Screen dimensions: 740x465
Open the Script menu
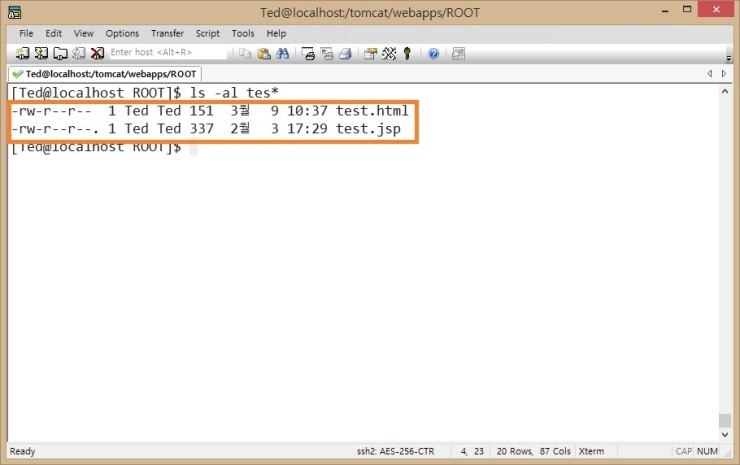(207, 33)
